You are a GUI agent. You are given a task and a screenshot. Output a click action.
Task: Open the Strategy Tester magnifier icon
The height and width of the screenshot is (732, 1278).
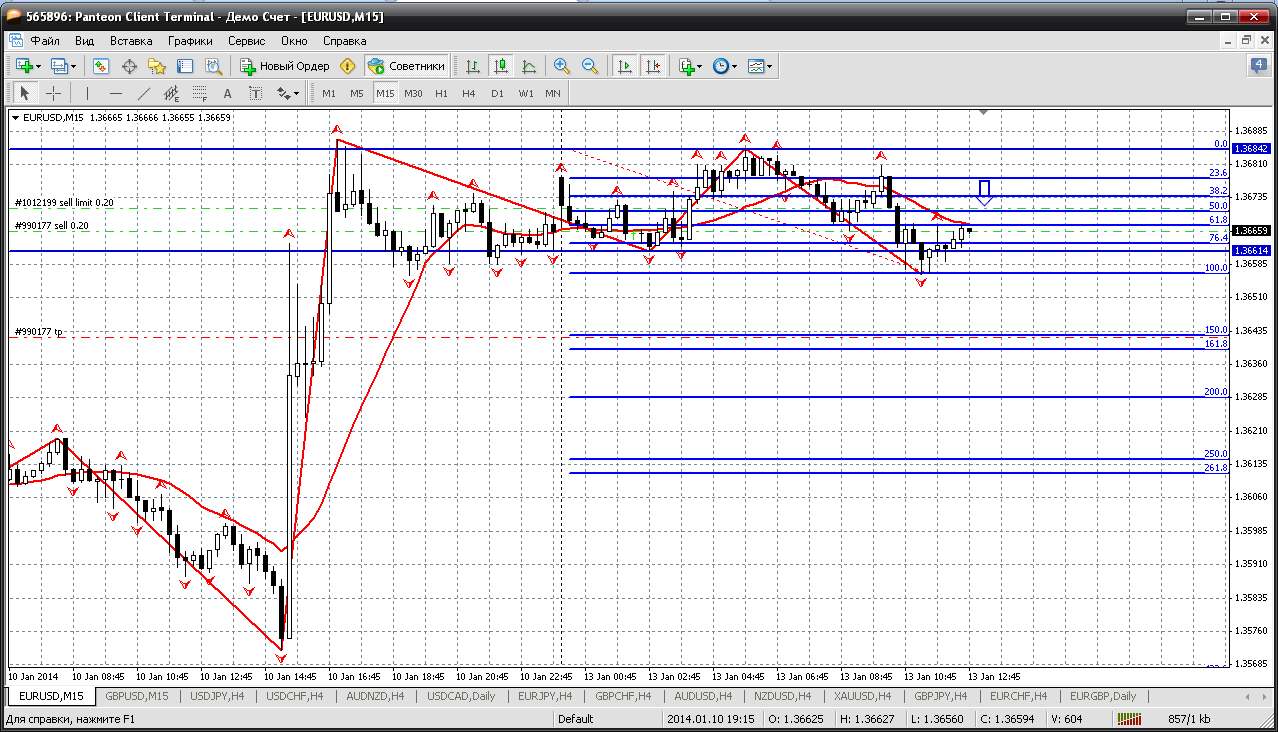[x=213, y=66]
